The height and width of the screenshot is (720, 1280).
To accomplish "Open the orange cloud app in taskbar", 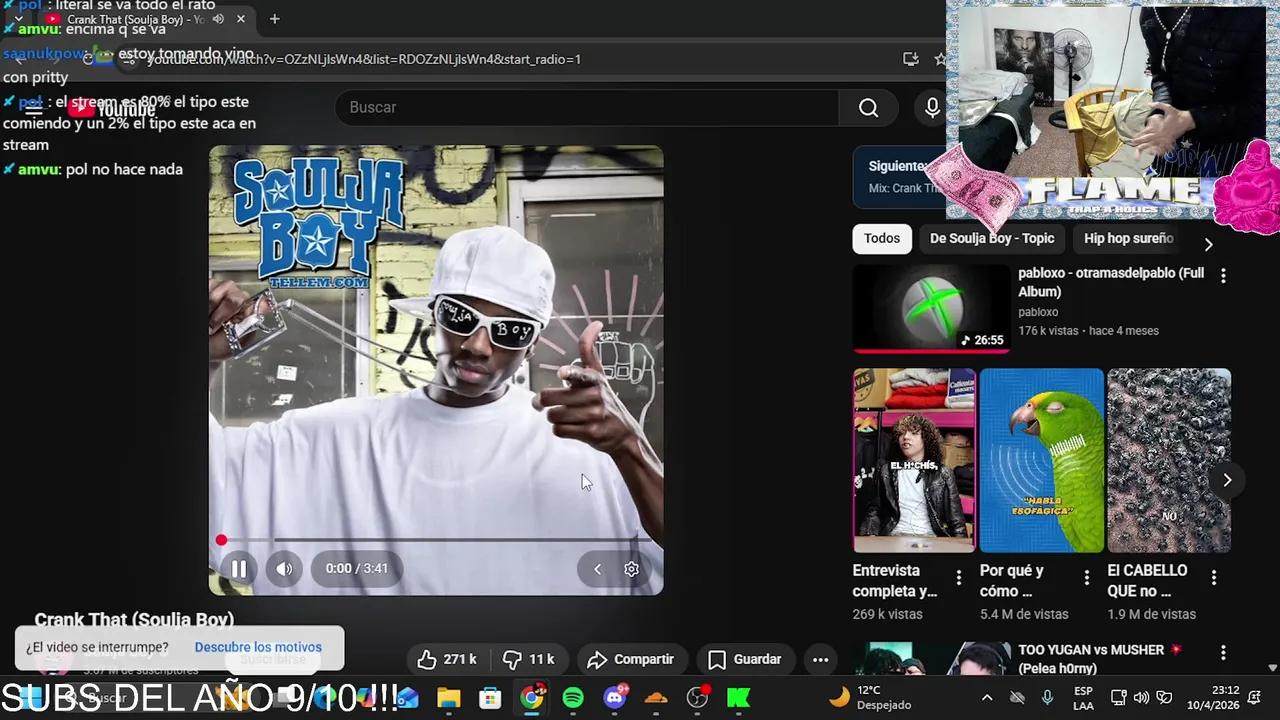I will point(656,697).
